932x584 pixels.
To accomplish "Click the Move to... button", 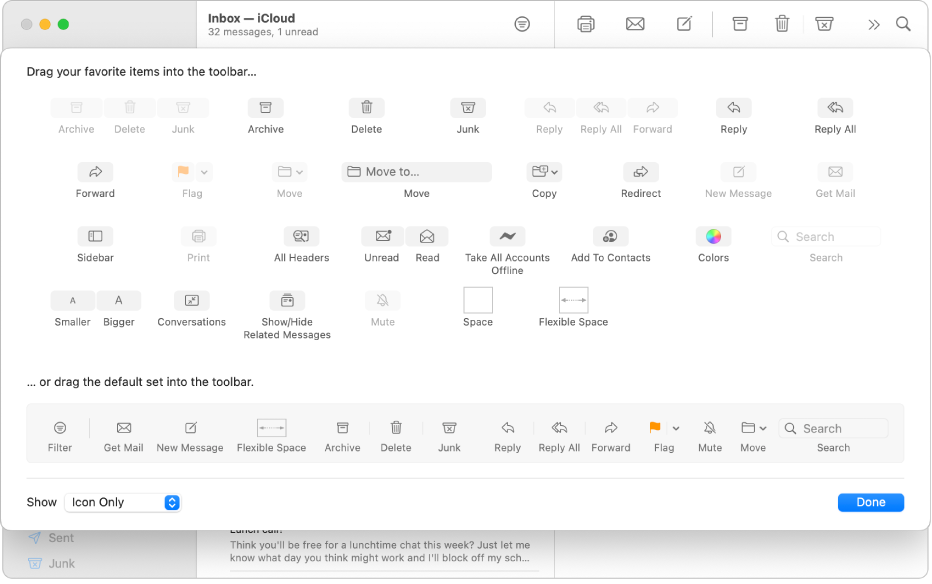I will [x=416, y=171].
